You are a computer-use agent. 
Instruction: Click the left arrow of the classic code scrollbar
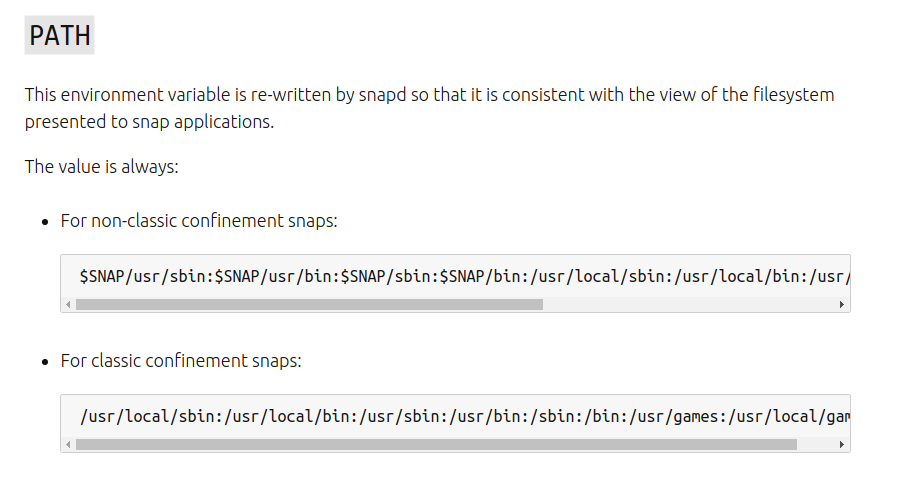68,444
